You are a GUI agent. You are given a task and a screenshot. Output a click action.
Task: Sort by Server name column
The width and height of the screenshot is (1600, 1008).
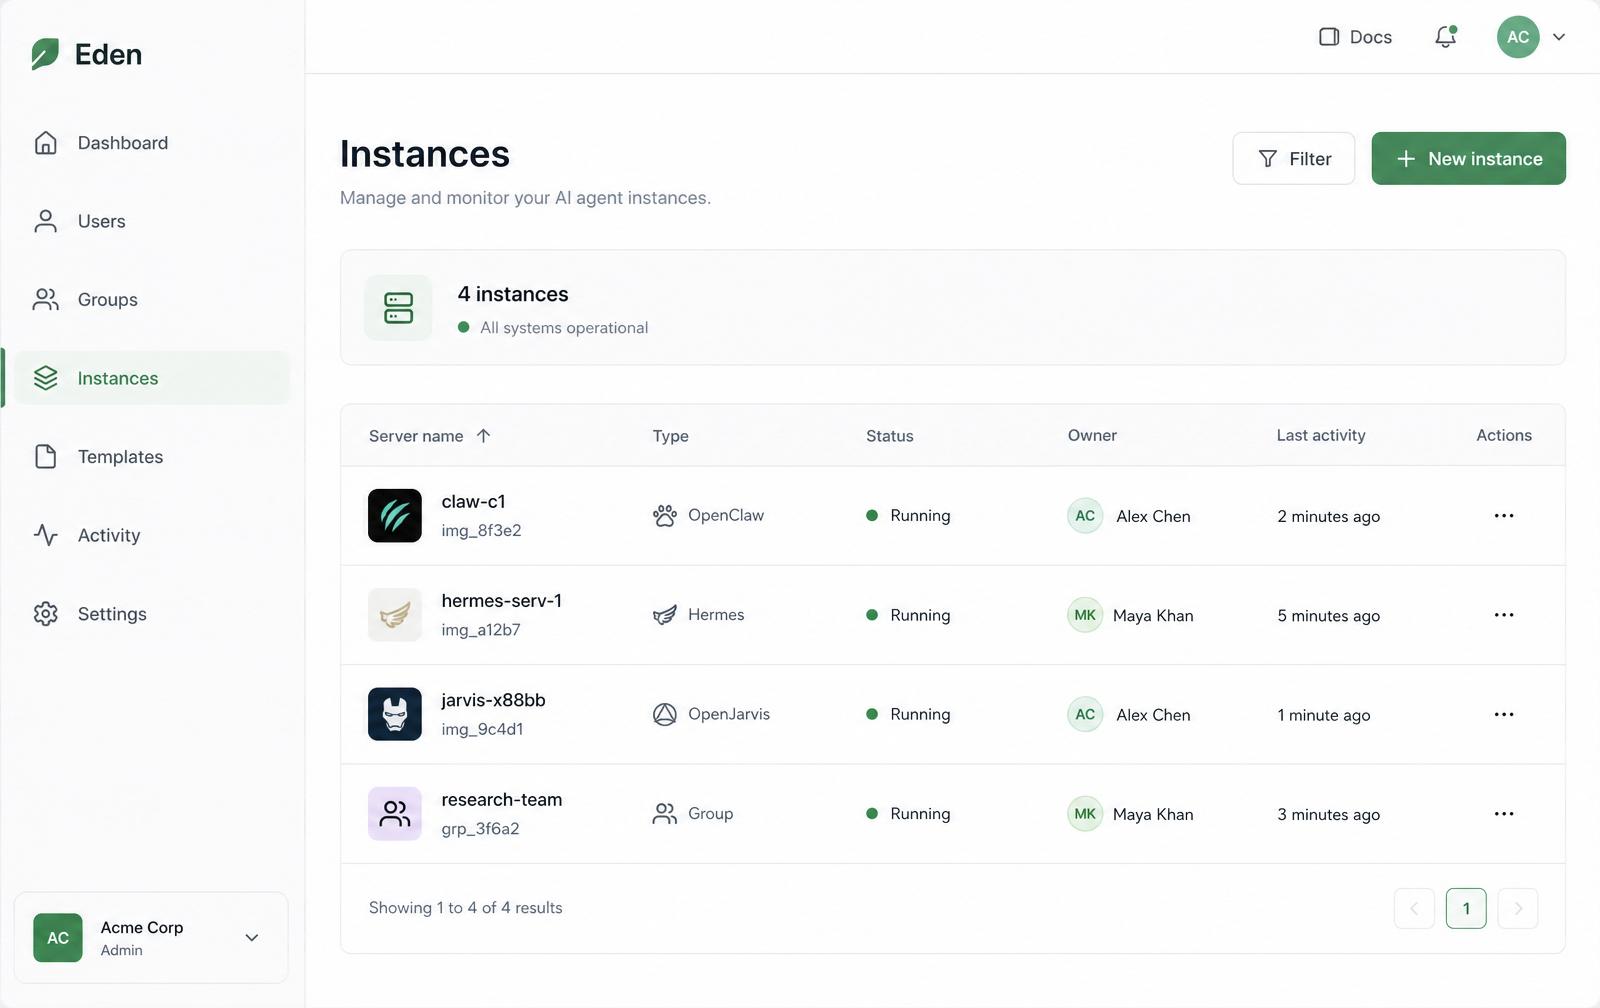(430, 436)
